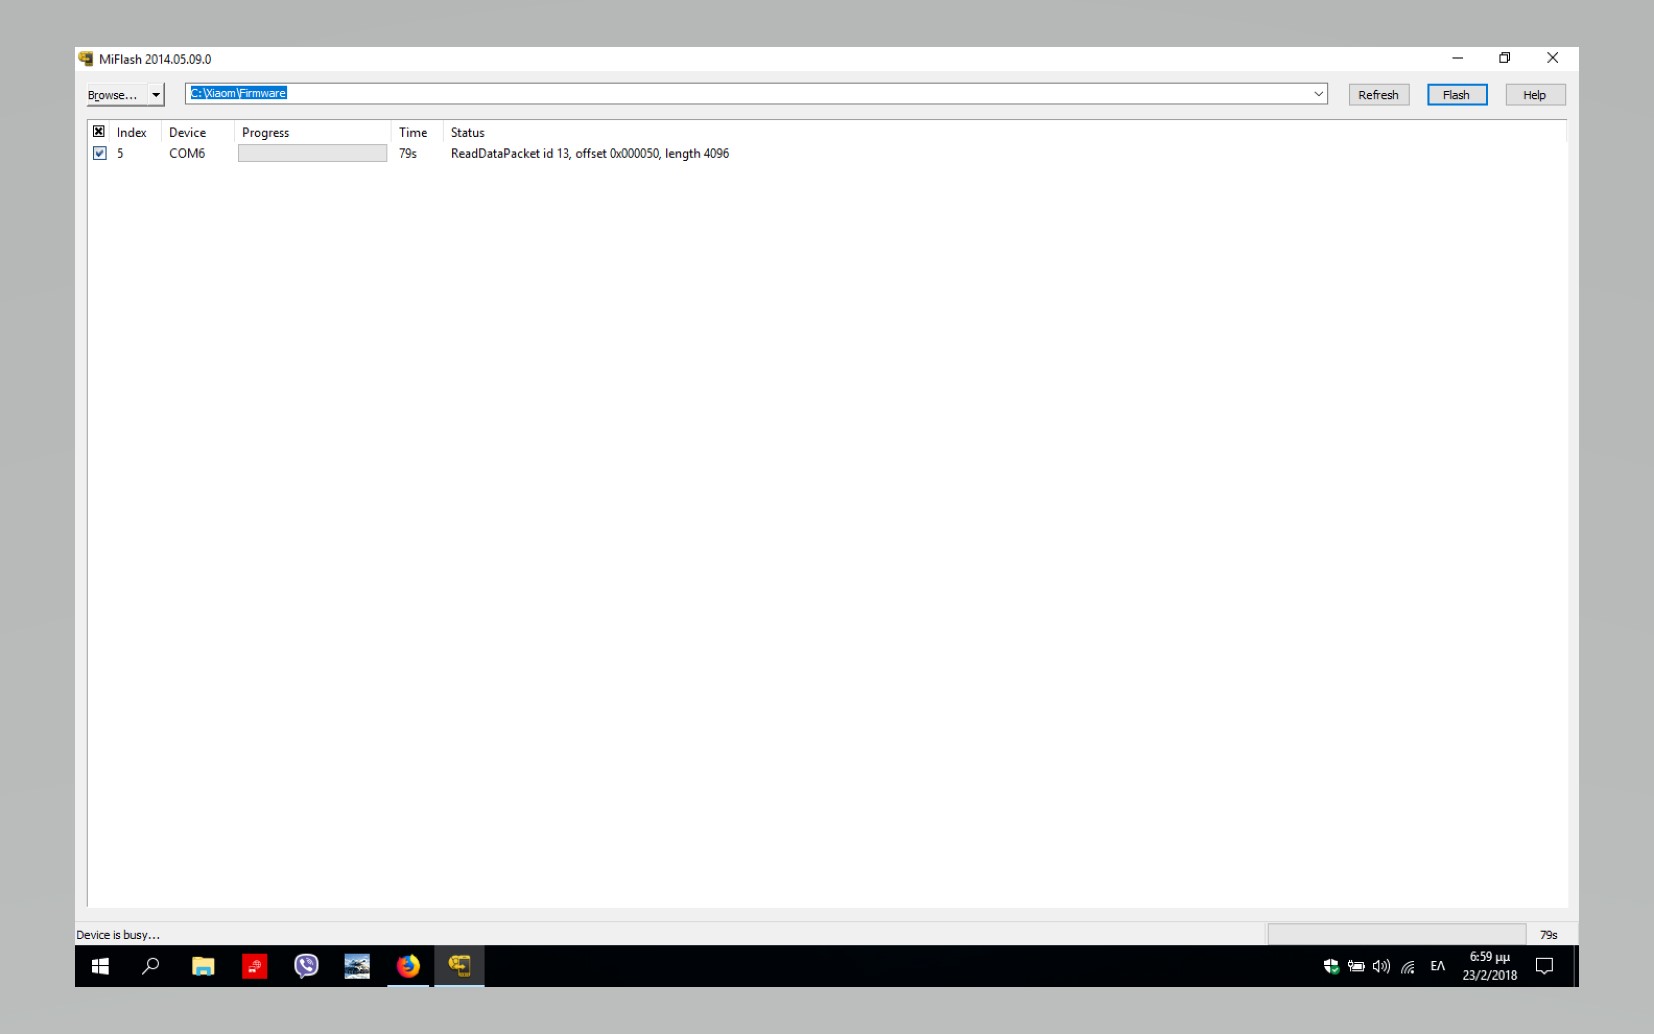The width and height of the screenshot is (1654, 1034).
Task: Click the Flash button
Action: point(1456,95)
